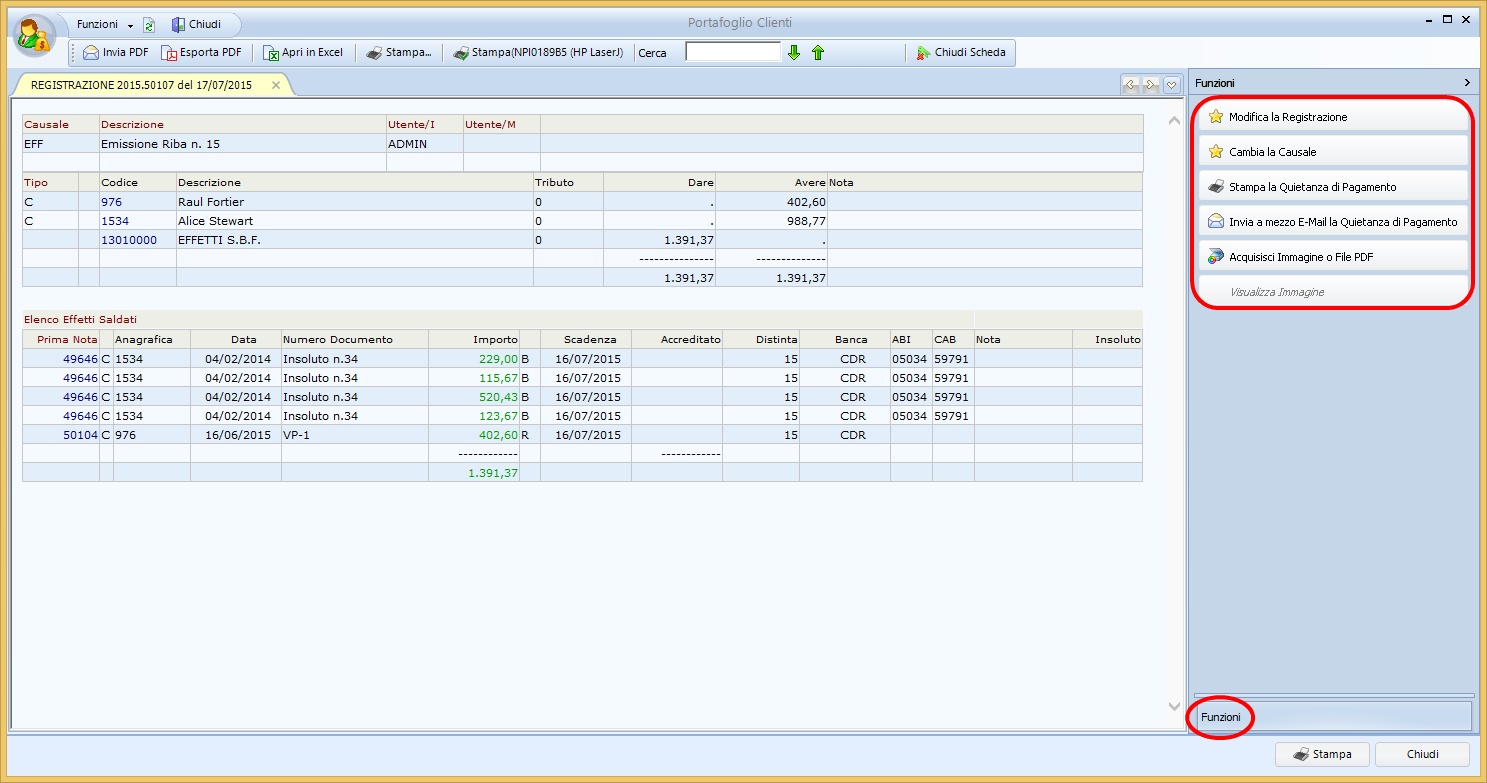
Task: Open Prima Nota link 50104
Action: pos(80,435)
